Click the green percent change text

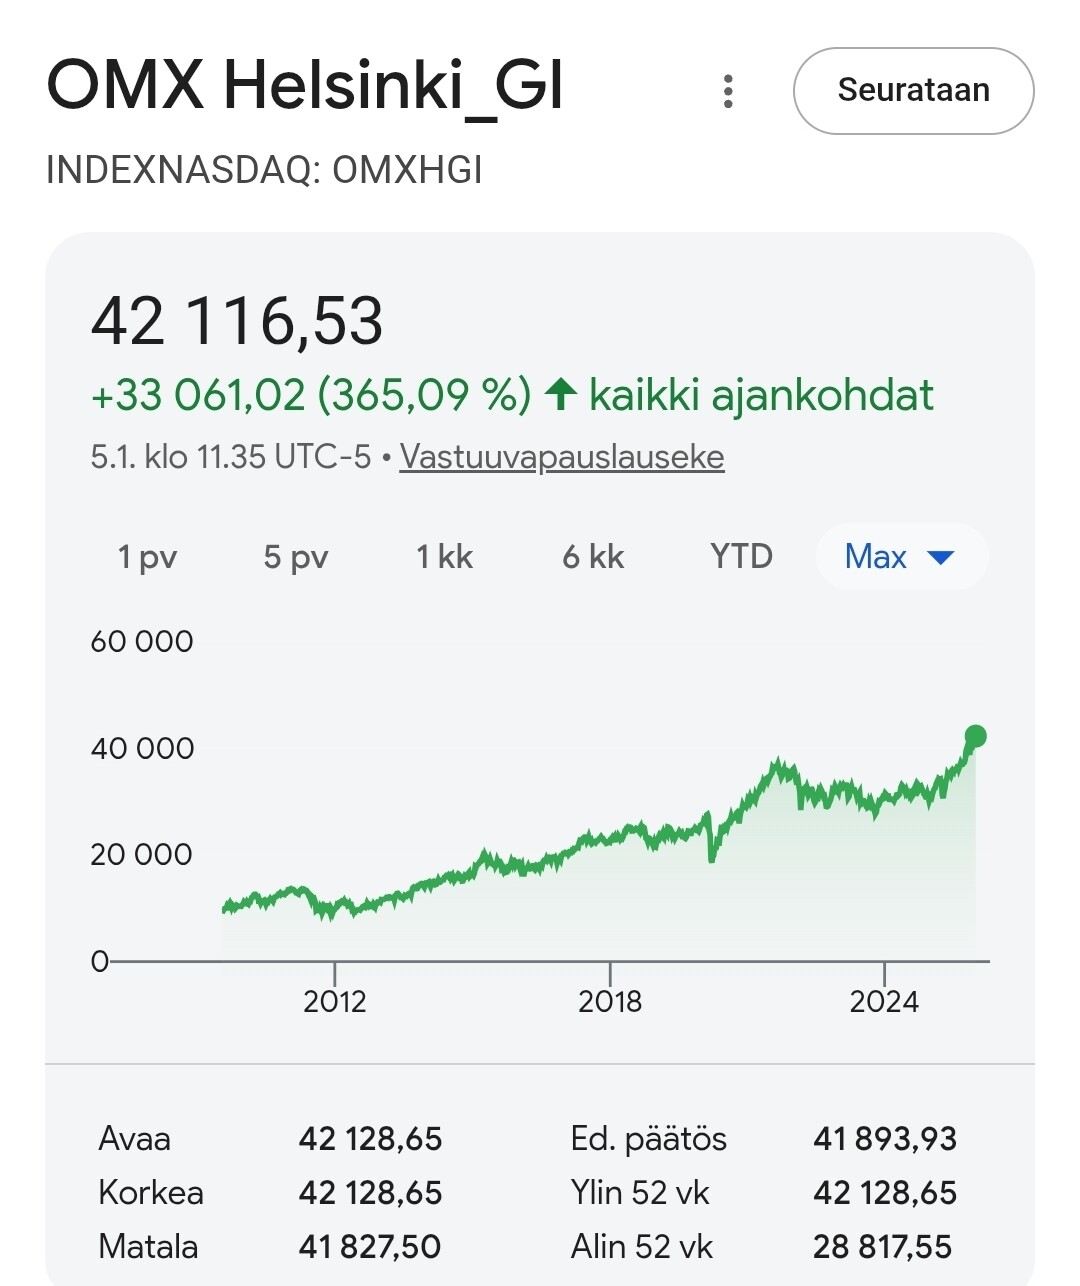pos(311,395)
